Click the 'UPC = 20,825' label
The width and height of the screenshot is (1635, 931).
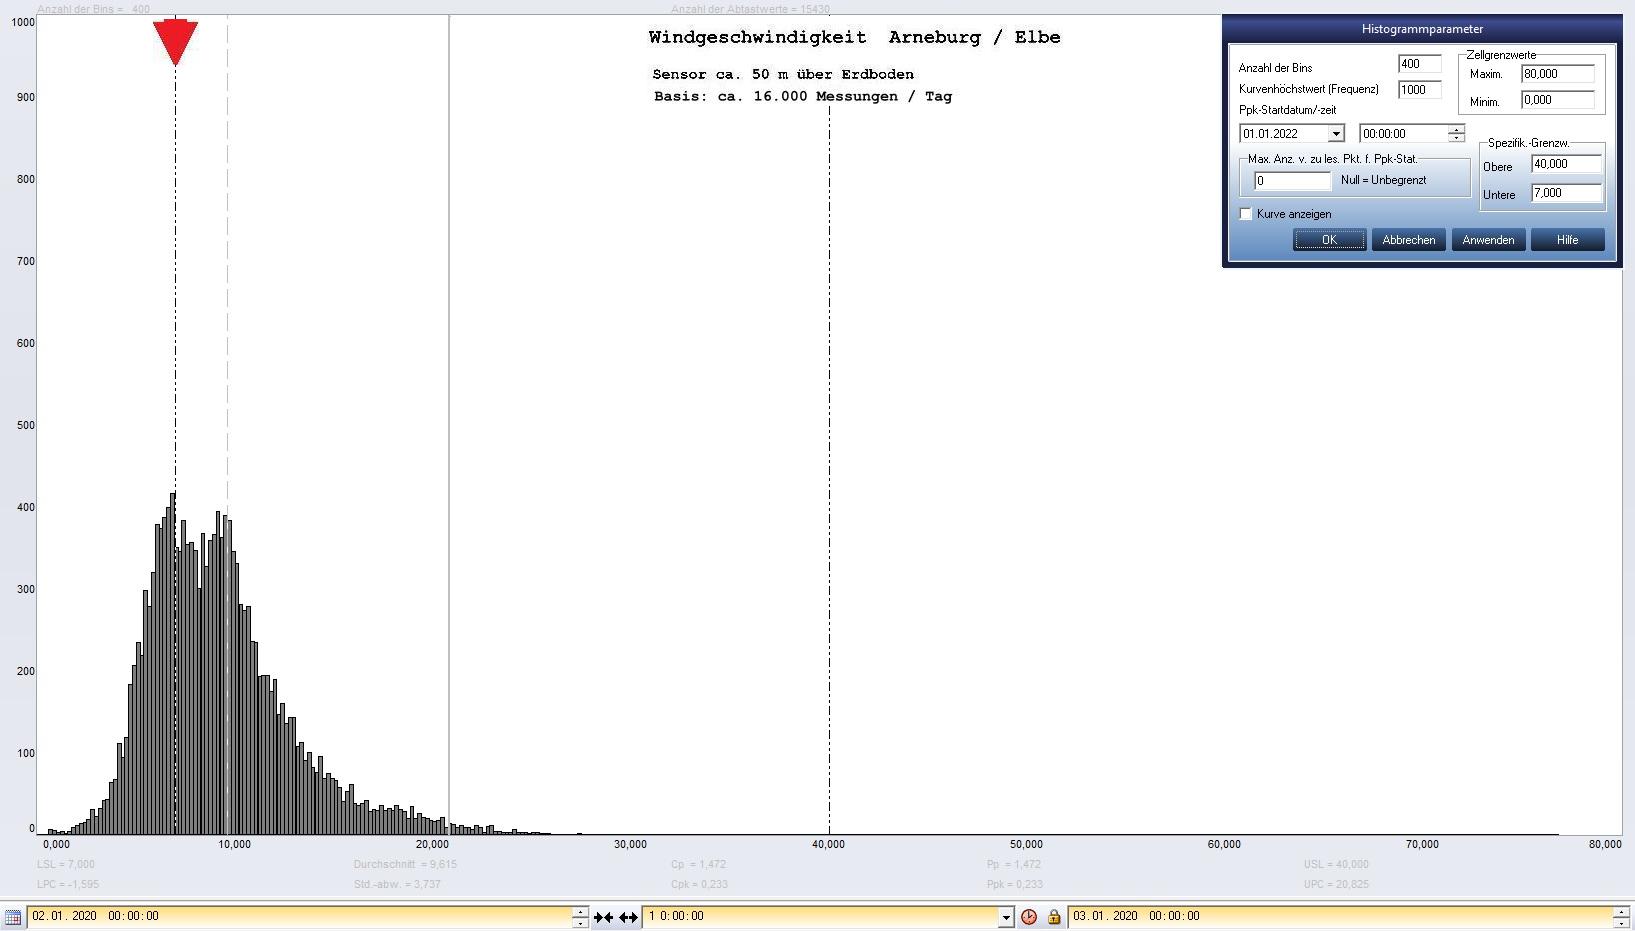[x=1336, y=885]
